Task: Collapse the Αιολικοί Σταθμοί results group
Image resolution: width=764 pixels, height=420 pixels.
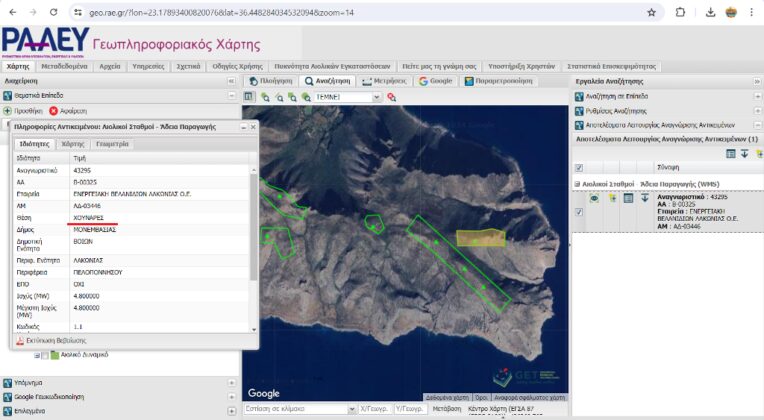Action: tap(577, 184)
